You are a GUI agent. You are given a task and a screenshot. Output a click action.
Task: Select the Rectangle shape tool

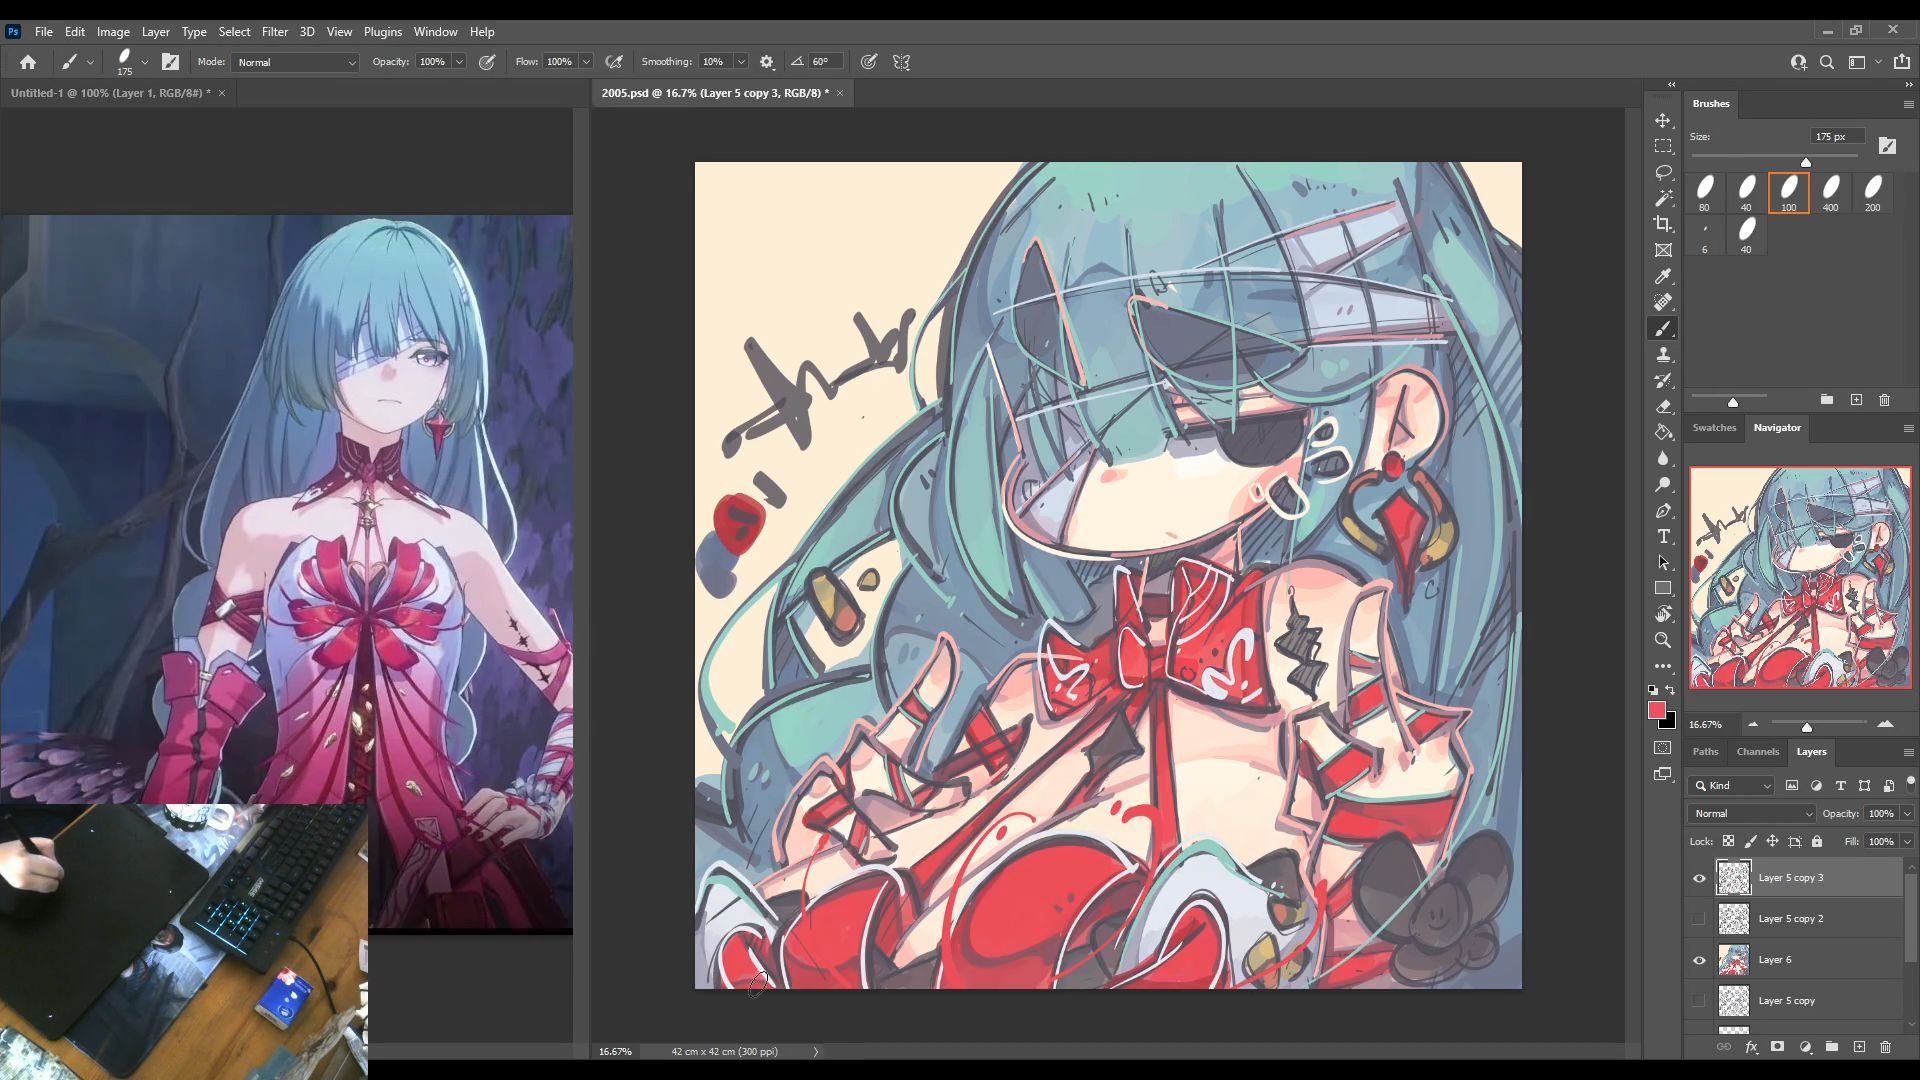point(1663,588)
